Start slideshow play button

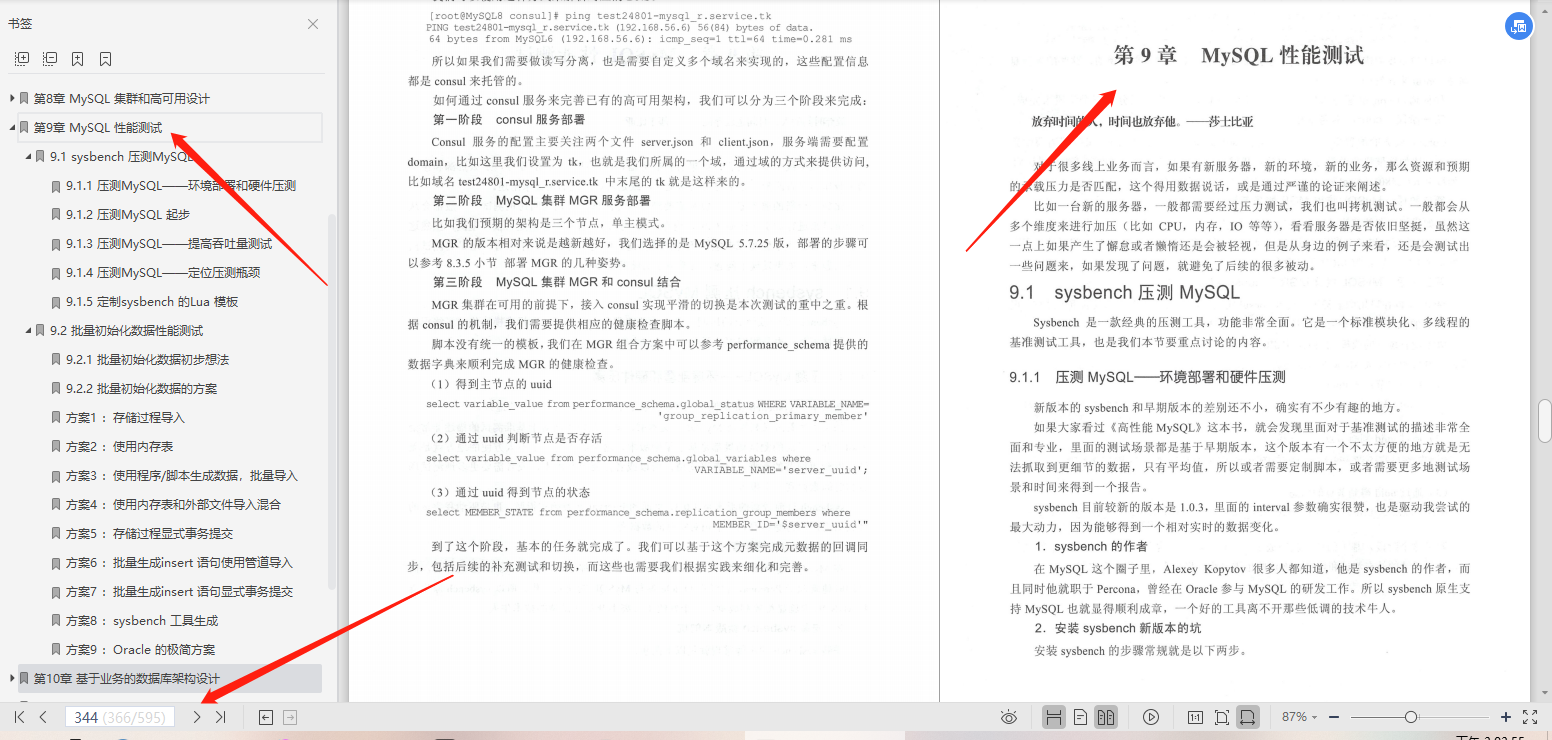[x=1151, y=717]
